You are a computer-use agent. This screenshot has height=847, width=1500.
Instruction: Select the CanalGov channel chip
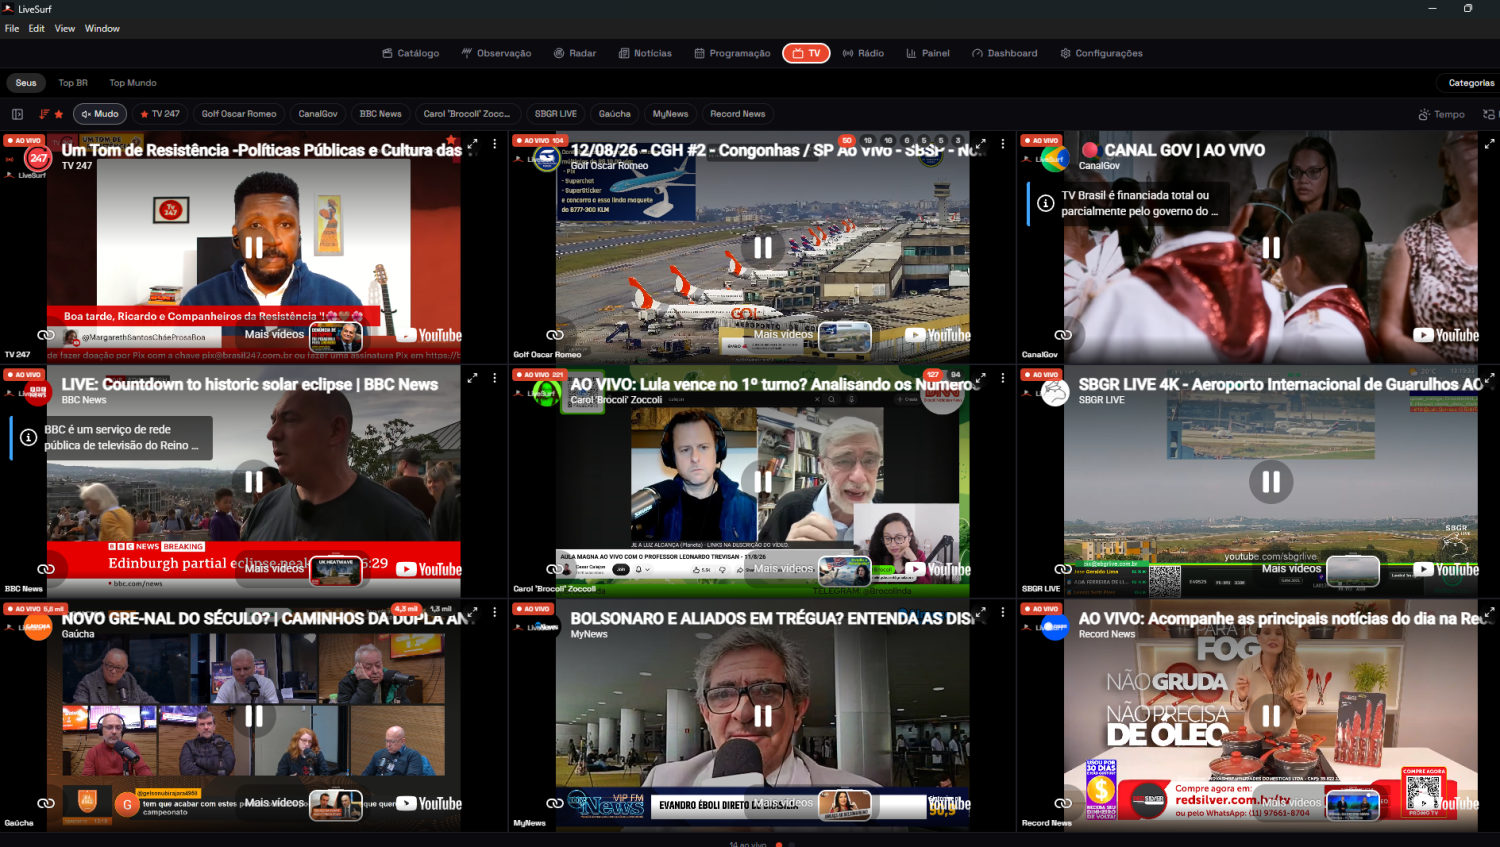(x=318, y=114)
